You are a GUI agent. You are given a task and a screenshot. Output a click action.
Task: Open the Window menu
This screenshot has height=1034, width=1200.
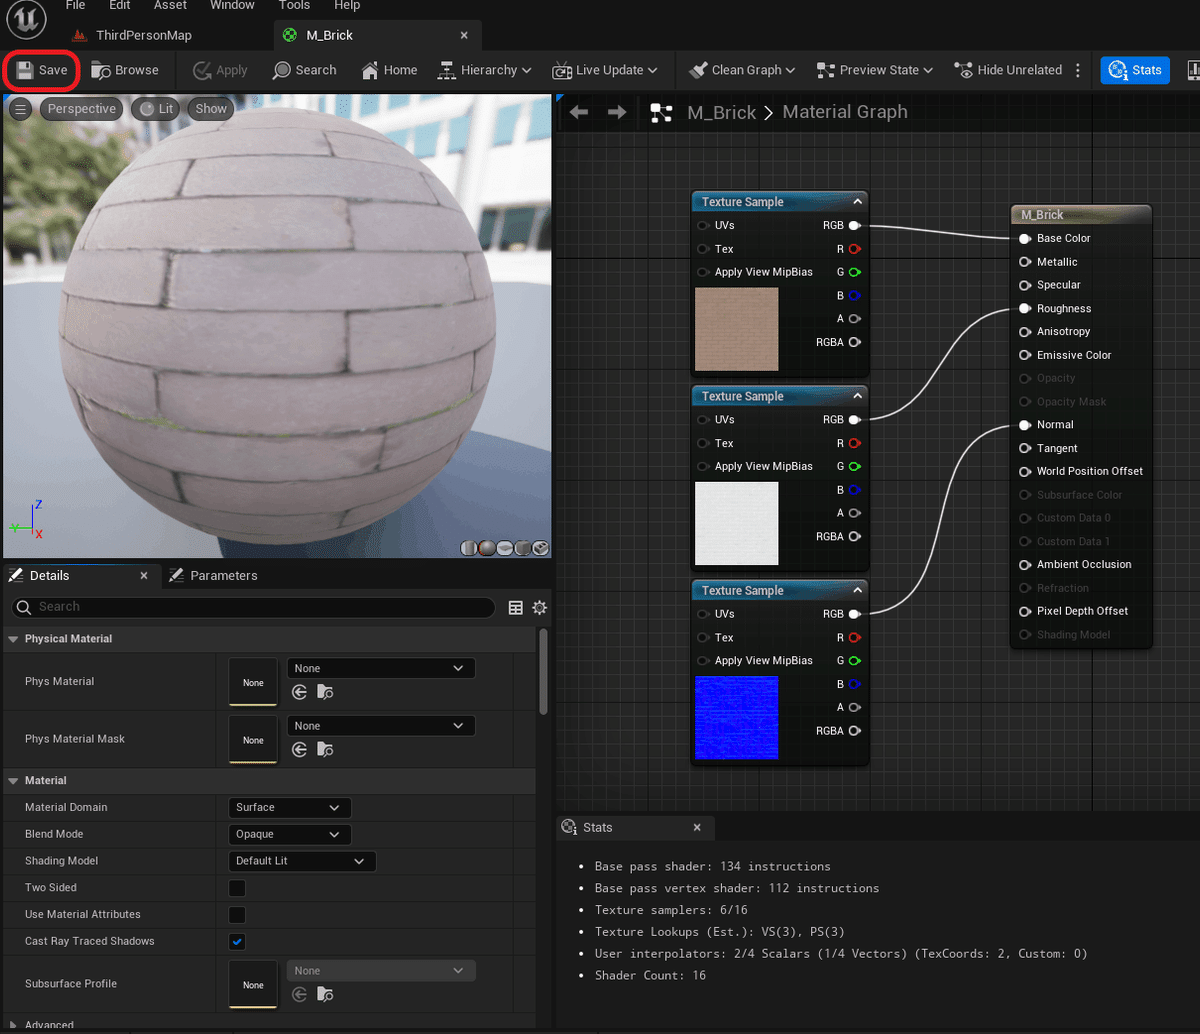(x=232, y=6)
